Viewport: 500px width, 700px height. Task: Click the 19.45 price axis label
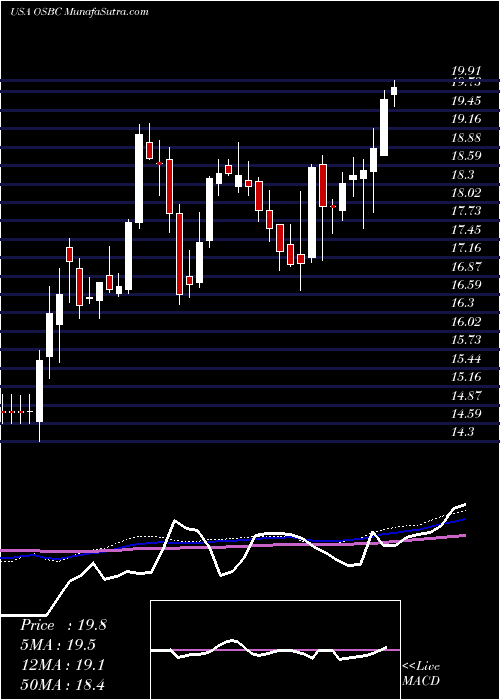[x=466, y=101]
